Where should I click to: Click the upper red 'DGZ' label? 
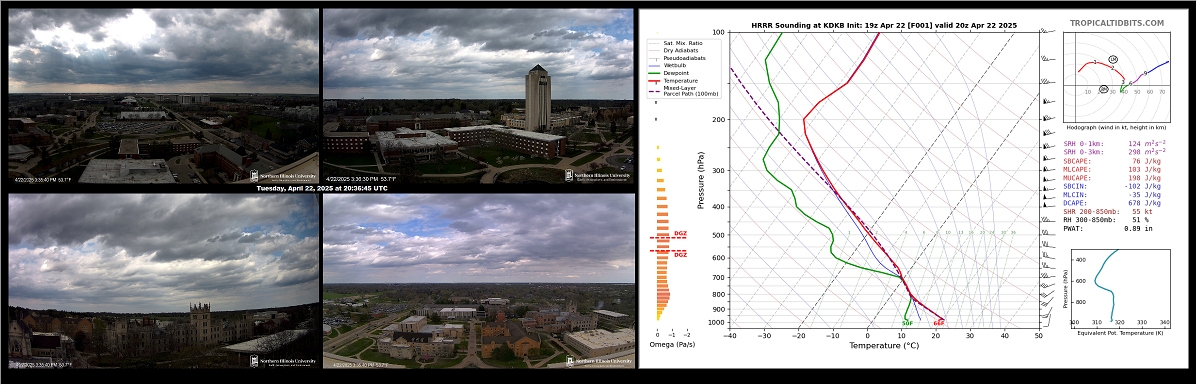tap(681, 234)
